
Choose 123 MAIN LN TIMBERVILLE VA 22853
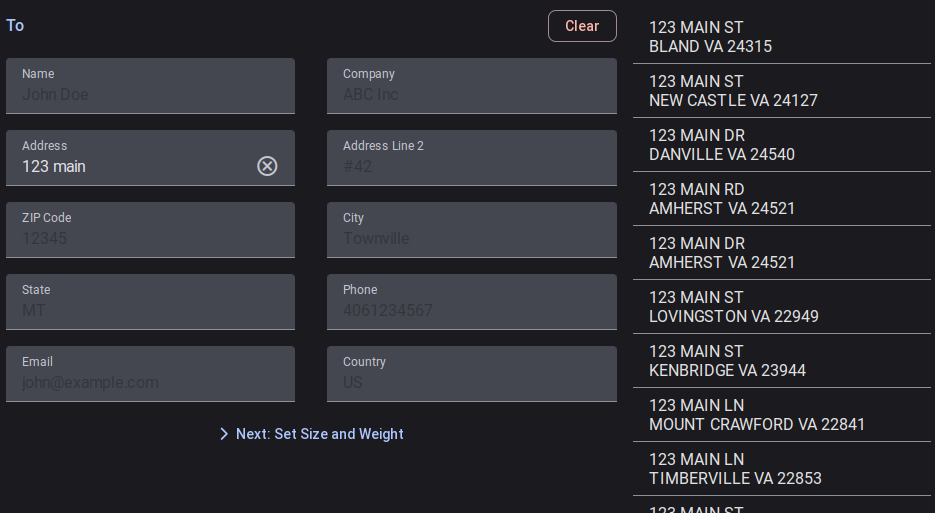point(781,469)
